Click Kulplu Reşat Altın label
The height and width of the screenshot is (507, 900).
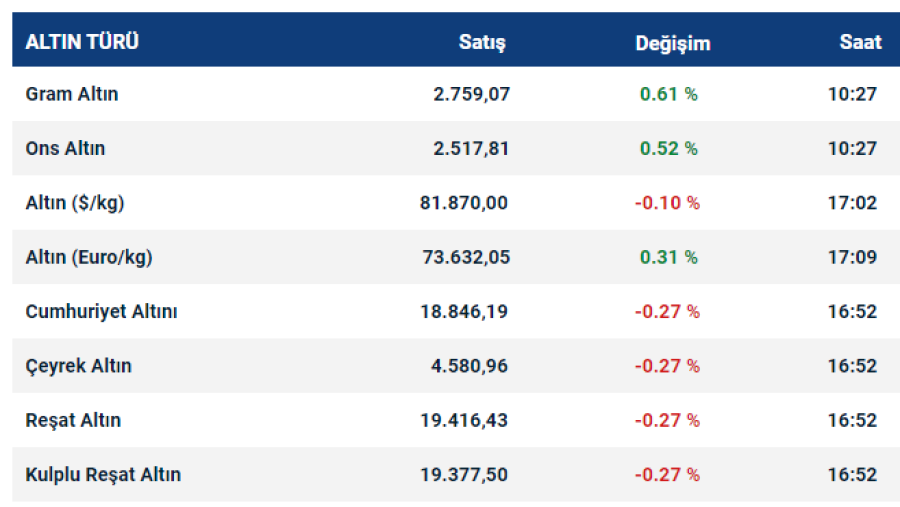[103, 474]
